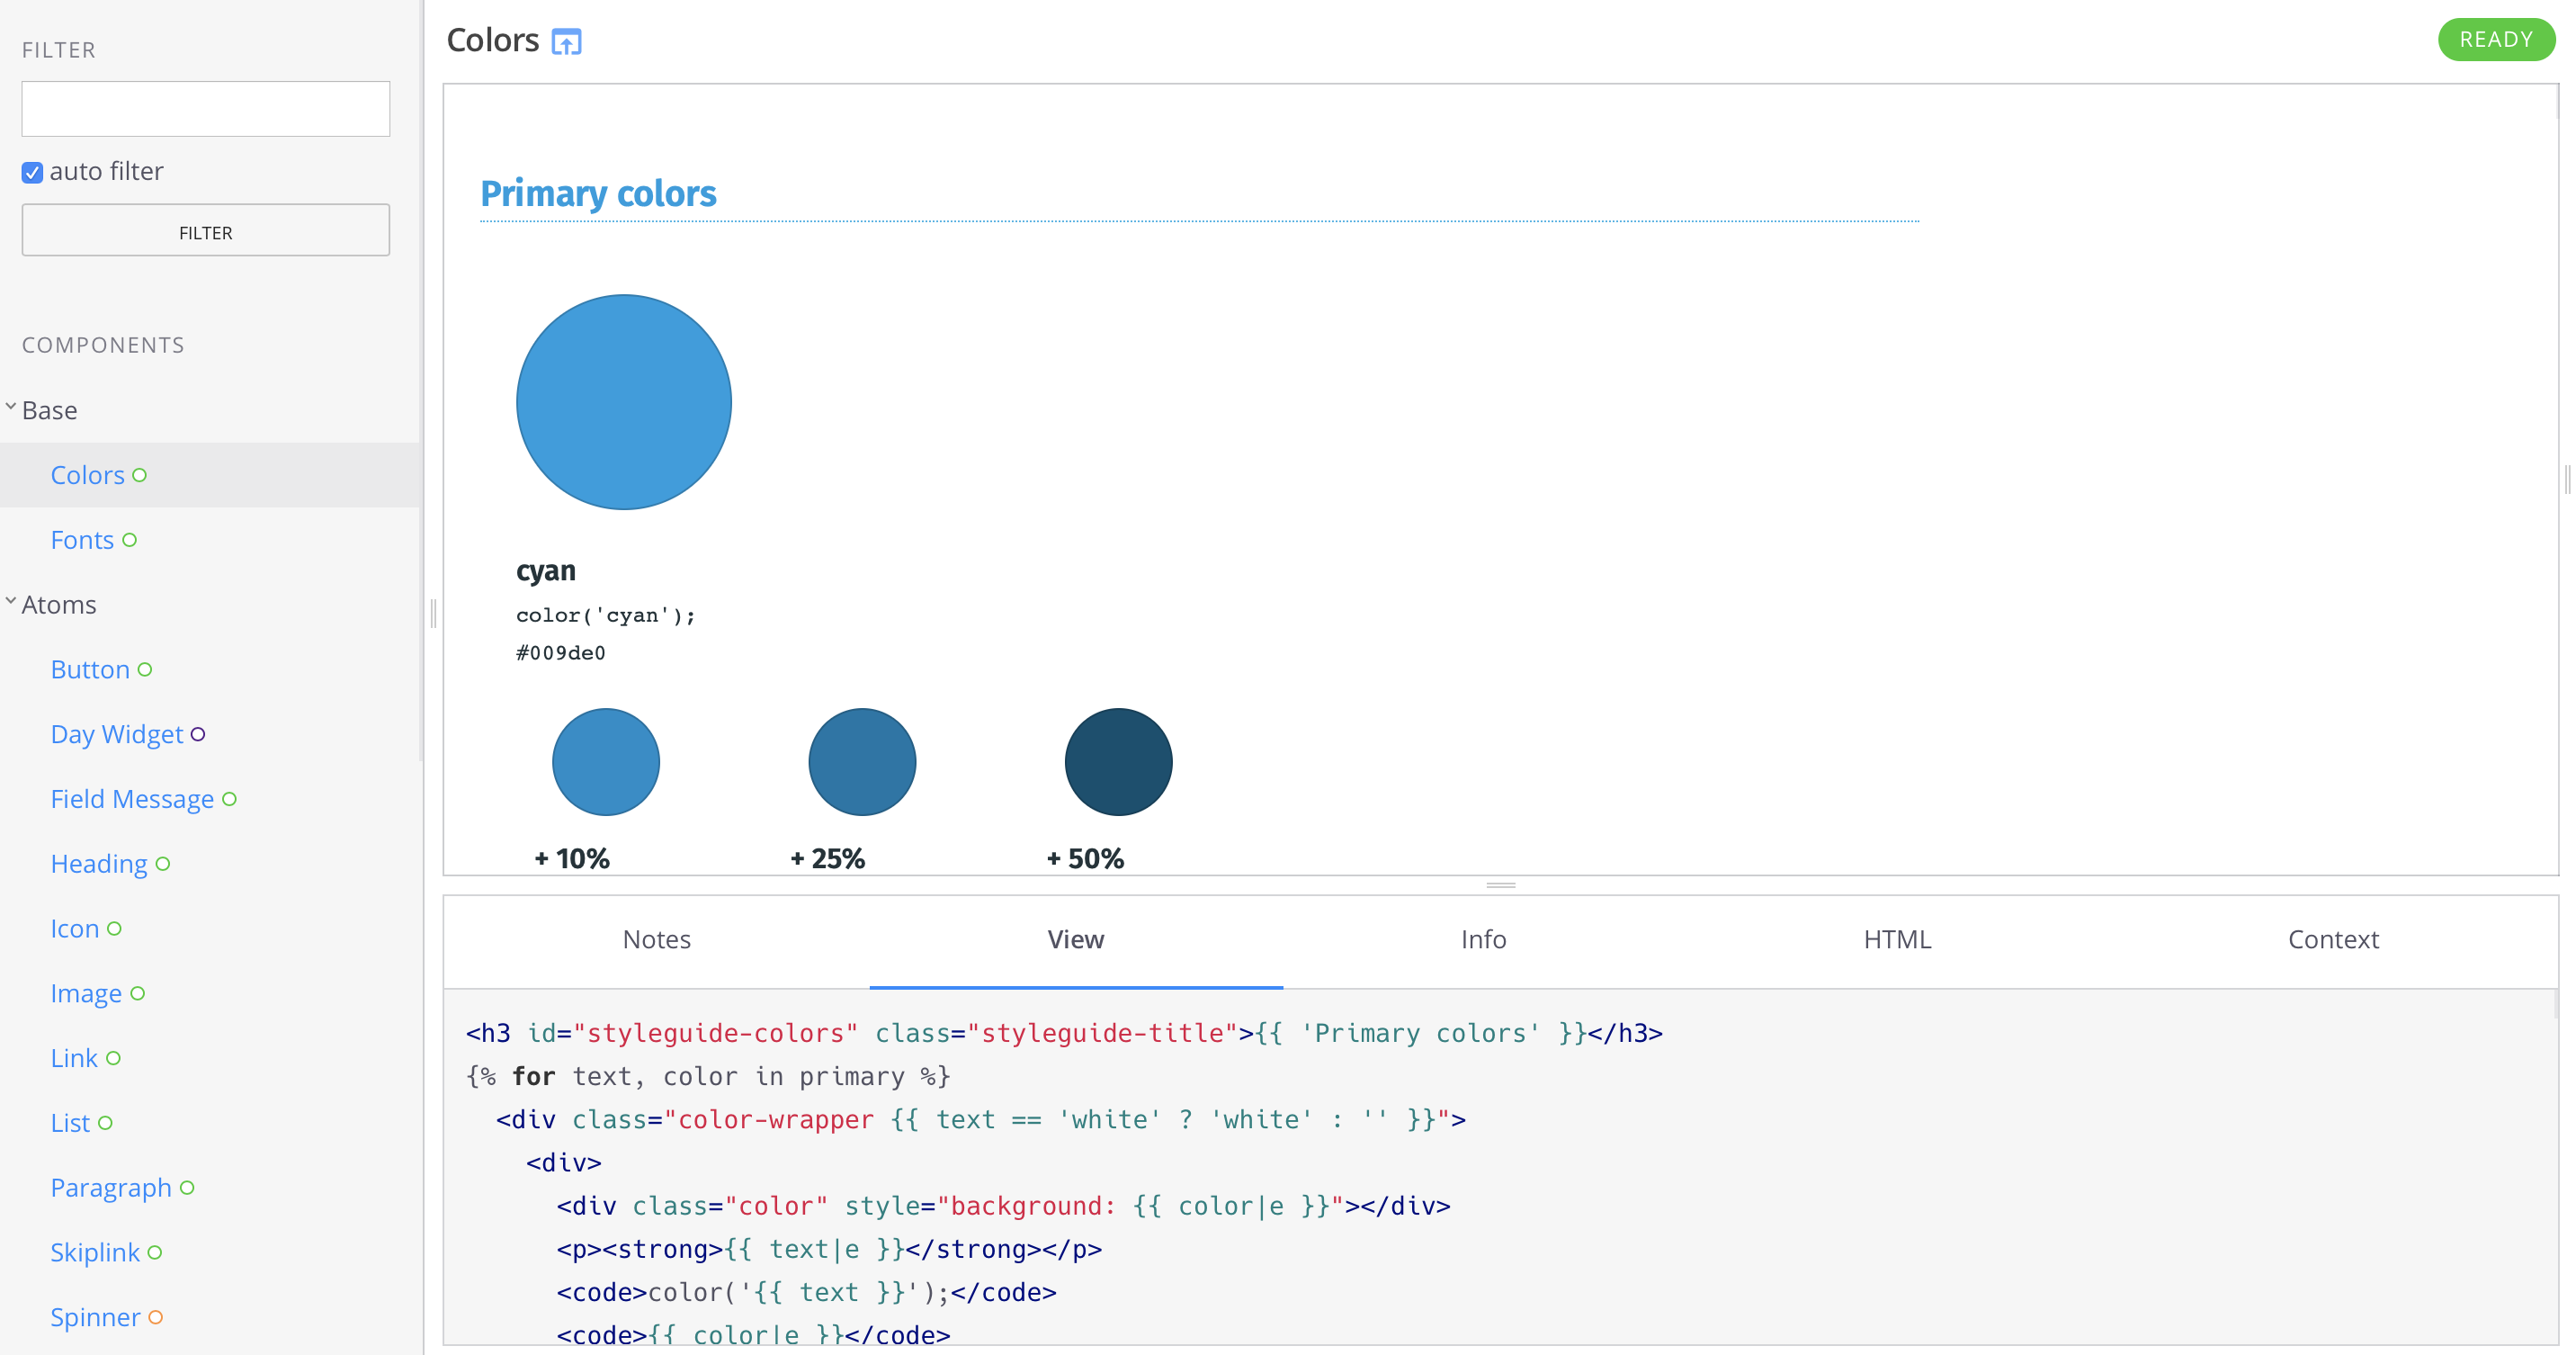Click the Colors page title
Screen dimensions: 2576x1355
[x=493, y=40]
